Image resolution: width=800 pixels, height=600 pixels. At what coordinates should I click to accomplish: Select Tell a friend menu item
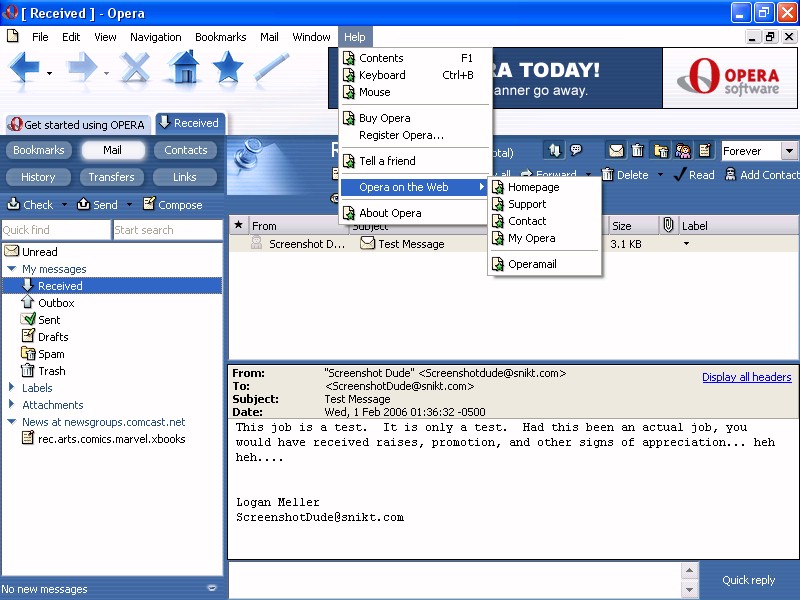coord(415,161)
